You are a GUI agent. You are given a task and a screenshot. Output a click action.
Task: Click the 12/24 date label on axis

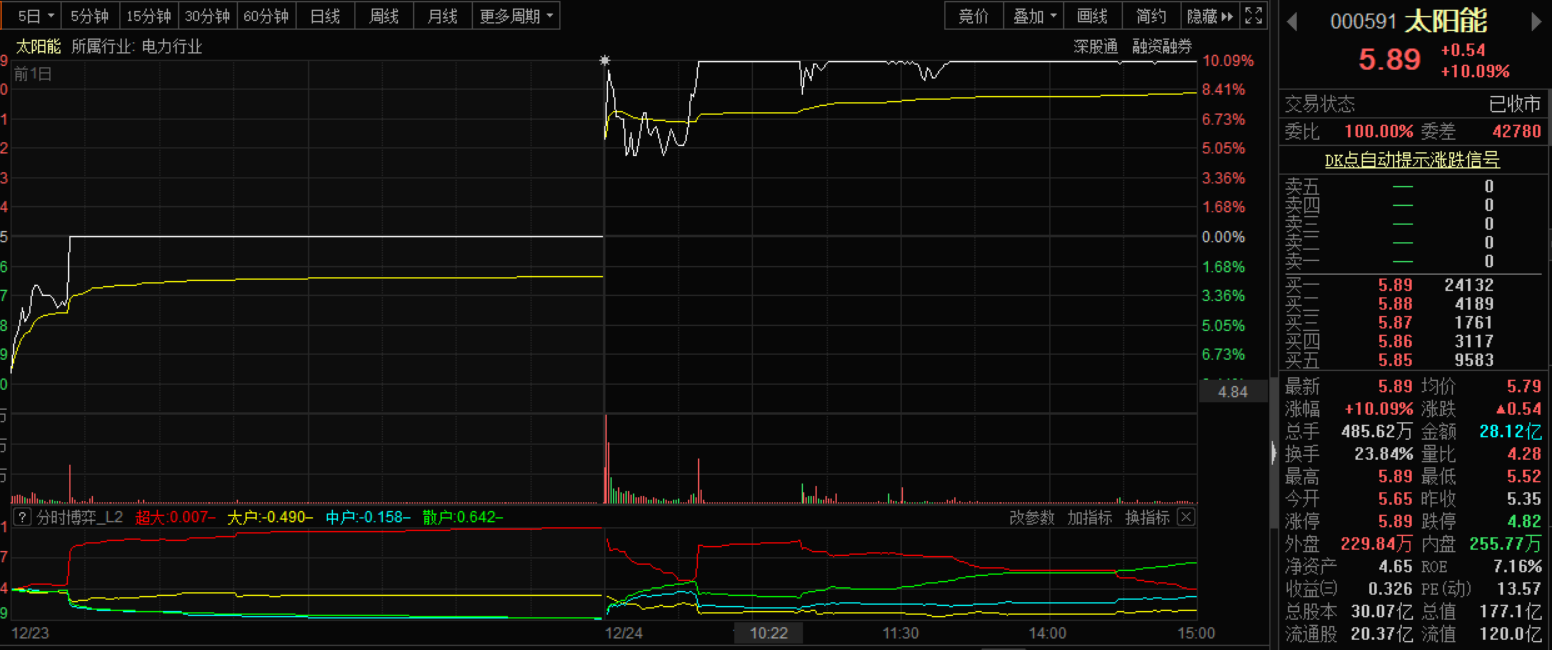click(624, 633)
